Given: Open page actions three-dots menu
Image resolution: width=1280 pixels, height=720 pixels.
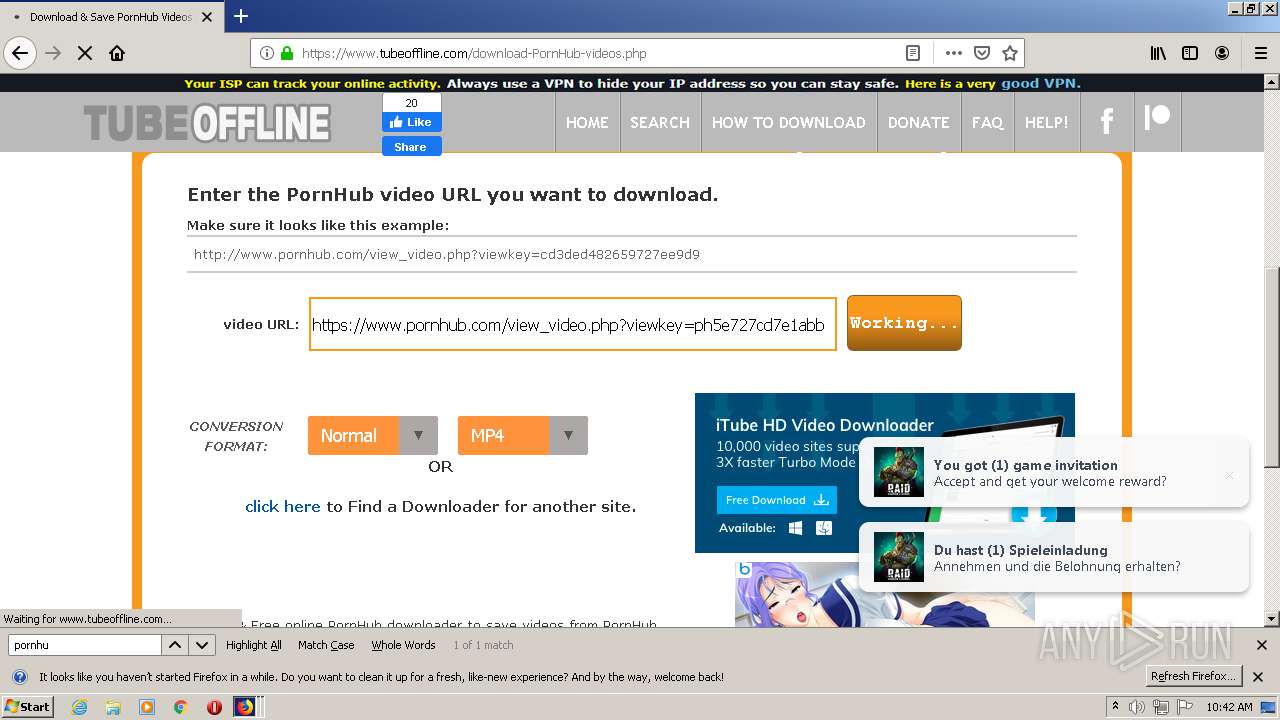Looking at the screenshot, I should click(x=953, y=53).
